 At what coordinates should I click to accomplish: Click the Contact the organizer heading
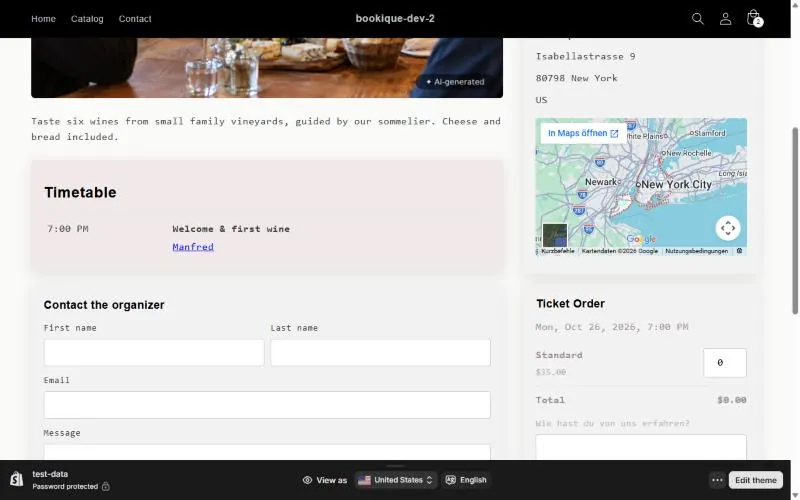click(x=104, y=305)
